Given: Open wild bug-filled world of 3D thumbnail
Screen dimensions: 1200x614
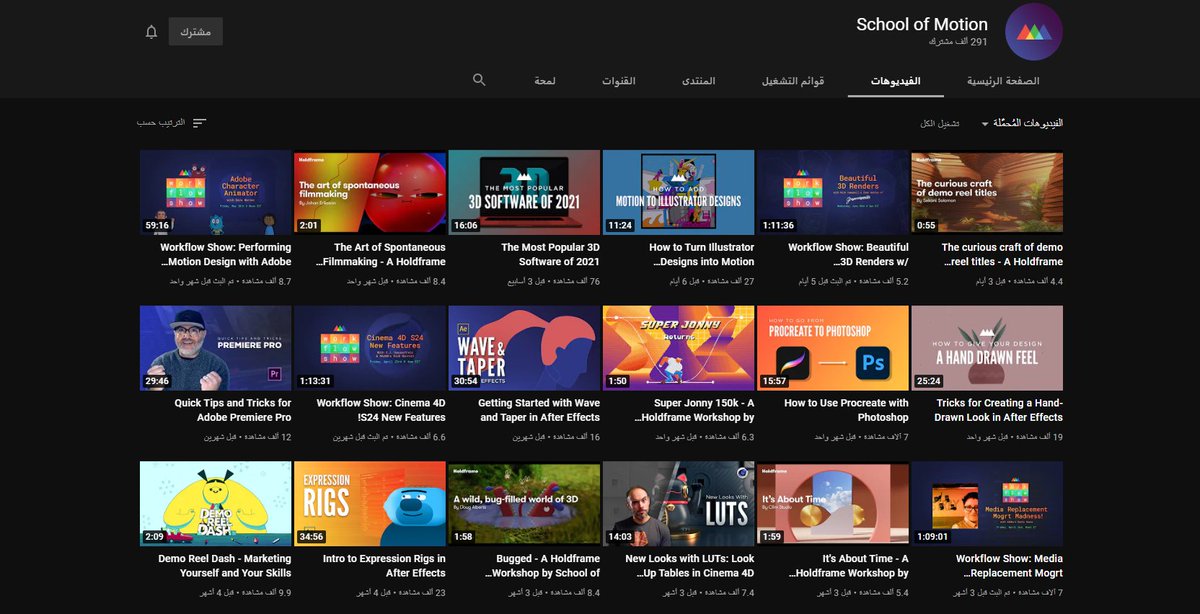Looking at the screenshot, I should 524,504.
